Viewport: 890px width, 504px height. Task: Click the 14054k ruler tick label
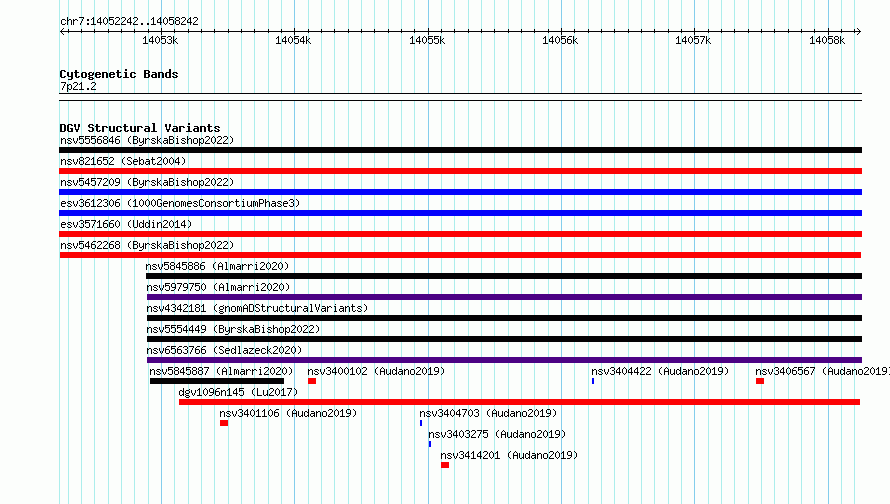click(x=293, y=40)
